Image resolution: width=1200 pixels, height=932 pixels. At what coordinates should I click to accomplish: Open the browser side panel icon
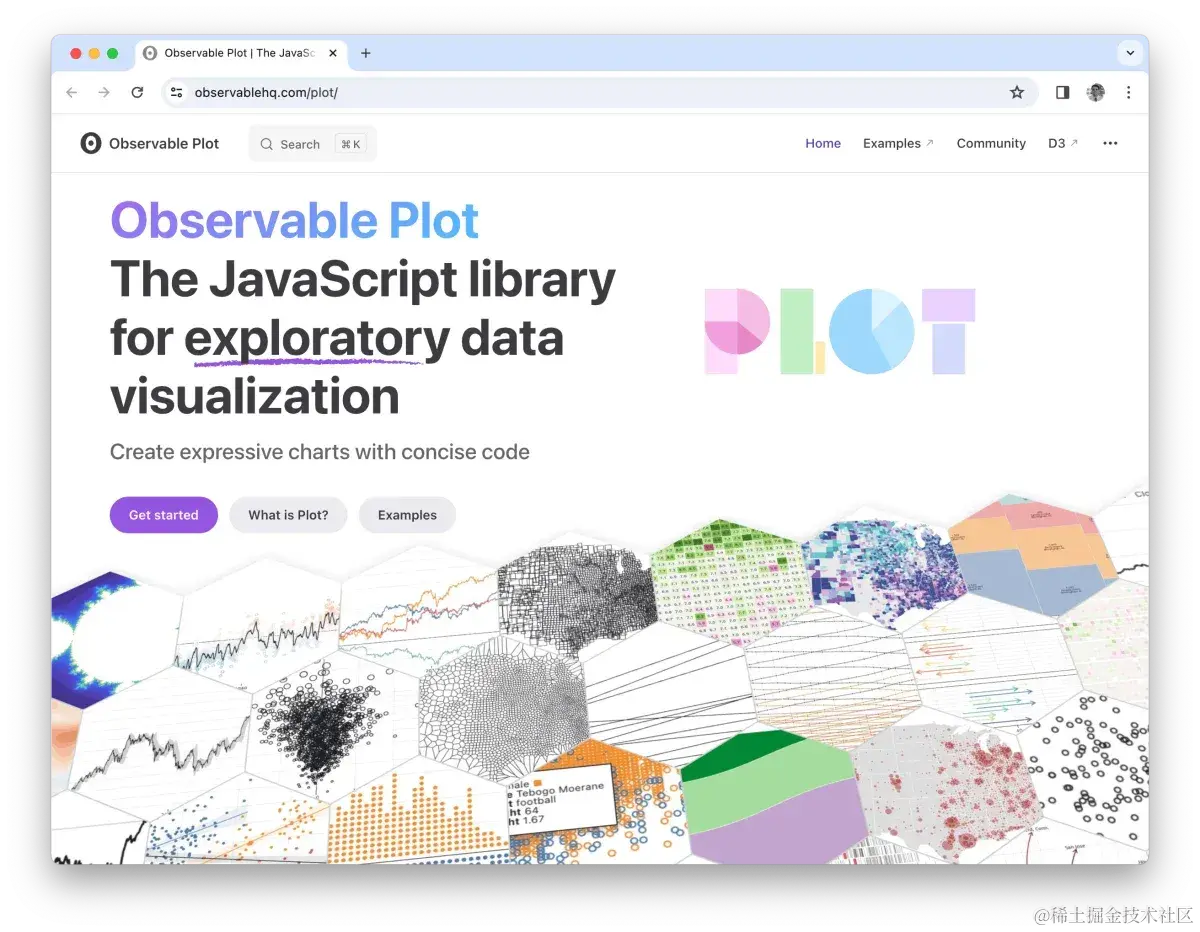pos(1062,93)
